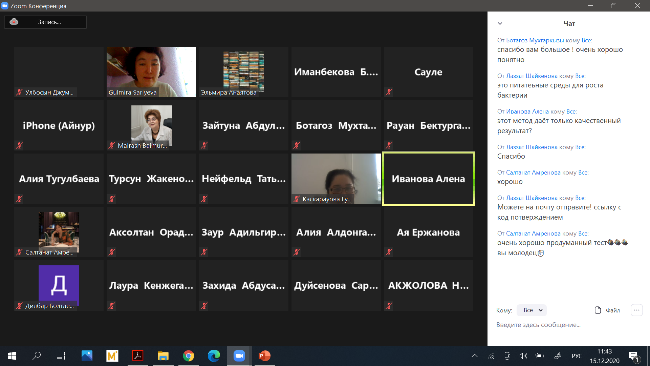Click muted mic icon on Алия Тугулбаева tile
The width and height of the screenshot is (650, 366).
coord(19,199)
